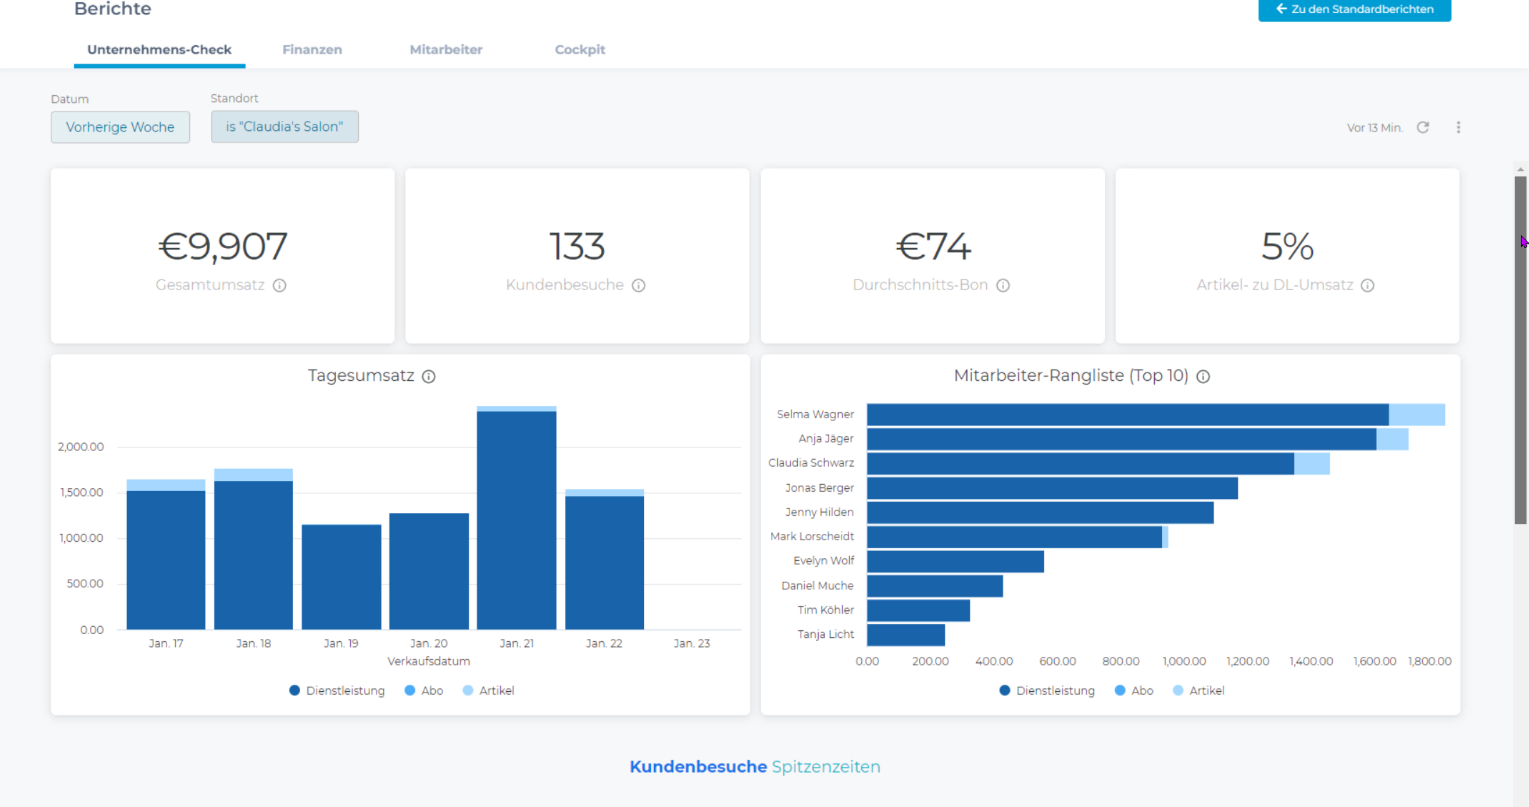Image resolution: width=1529 pixels, height=807 pixels.
Task: Toggle Dienstleistung in Mitarbeiter-Rangliste legend
Action: pos(1047,691)
